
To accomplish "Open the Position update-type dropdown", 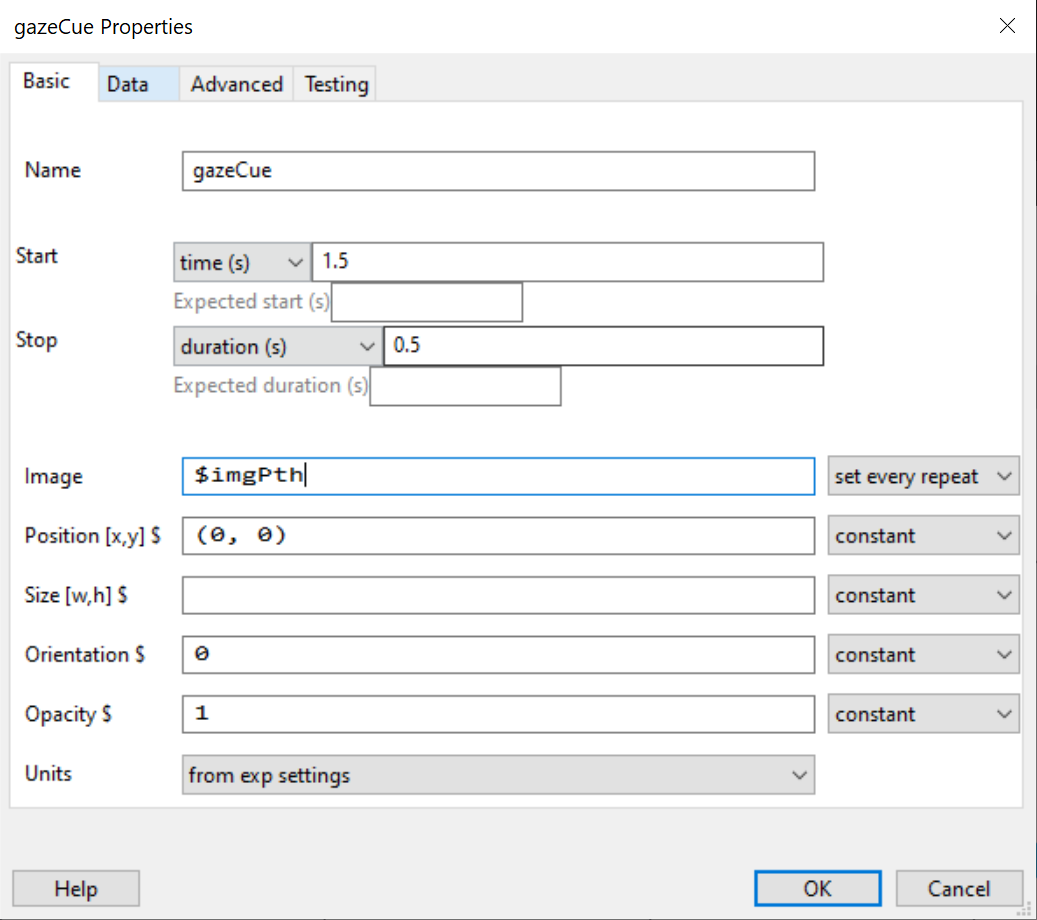I will click(923, 536).
